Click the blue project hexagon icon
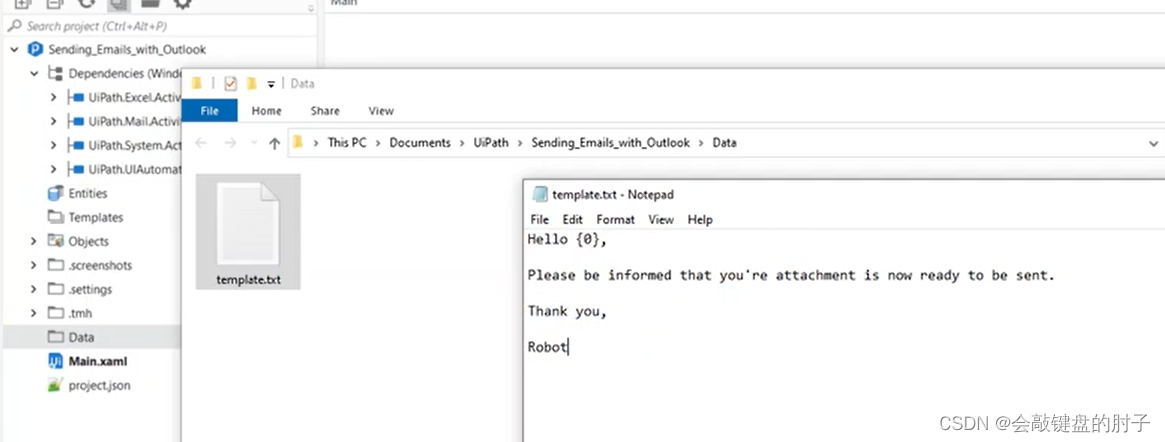The width and height of the screenshot is (1165, 442). pos(35,50)
